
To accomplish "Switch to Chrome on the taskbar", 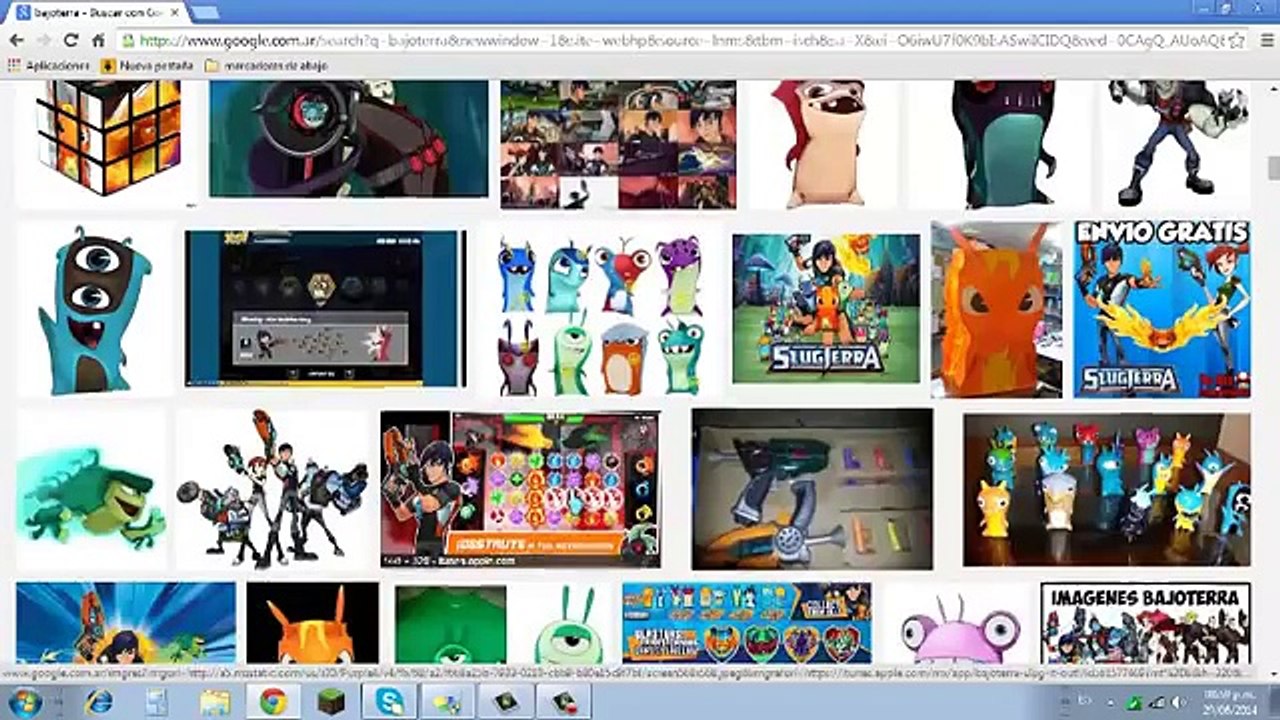I will click(272, 702).
